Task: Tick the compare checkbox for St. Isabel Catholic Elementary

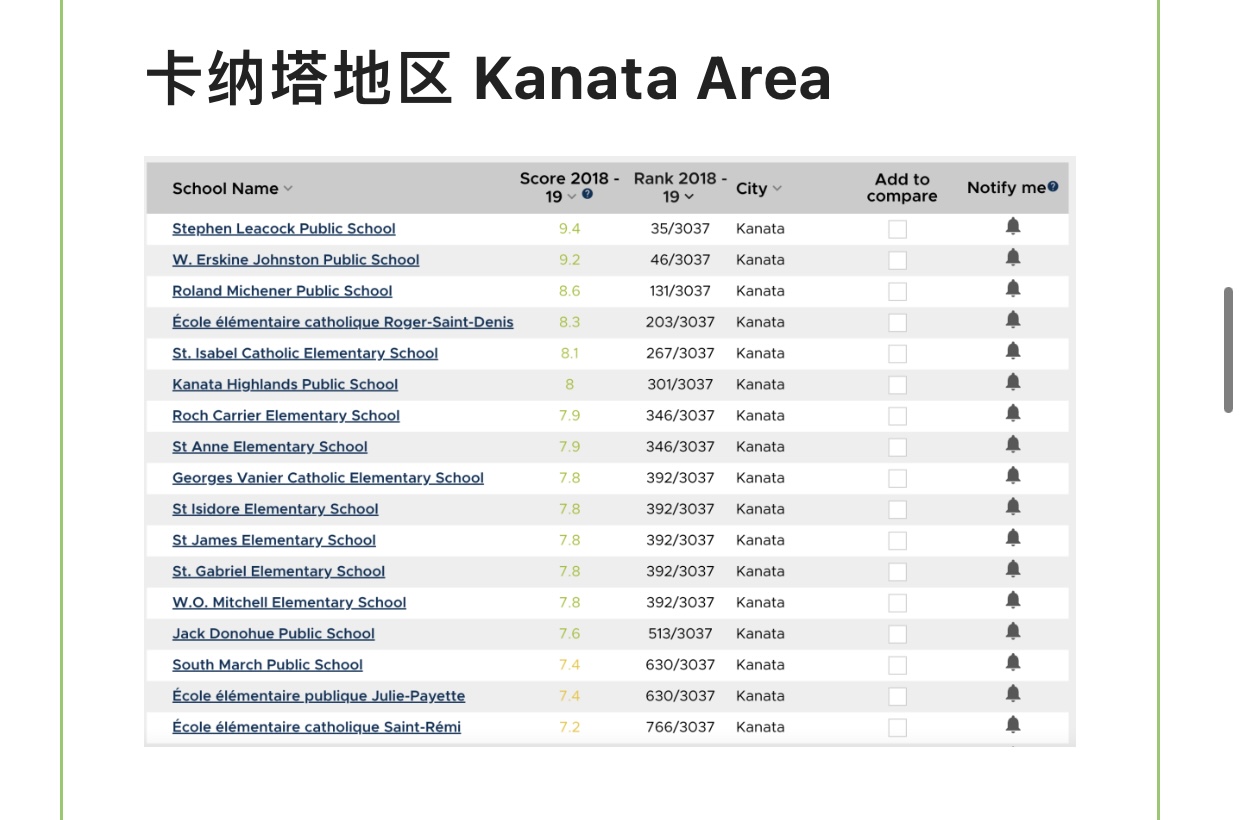Action: coord(897,354)
